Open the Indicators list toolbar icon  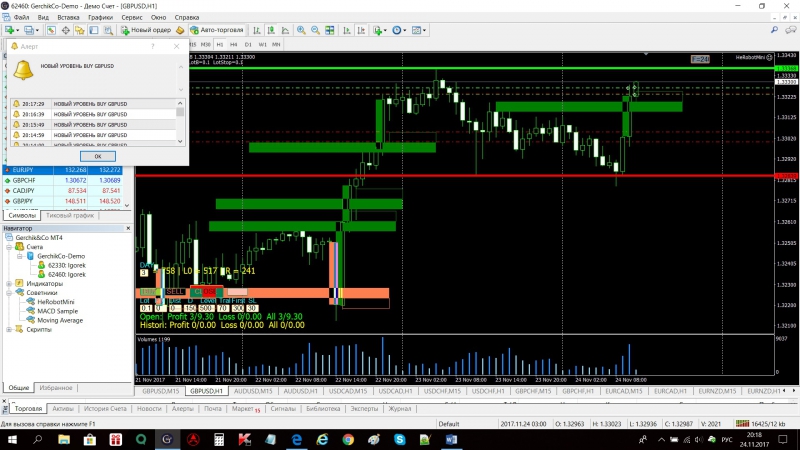378,30
